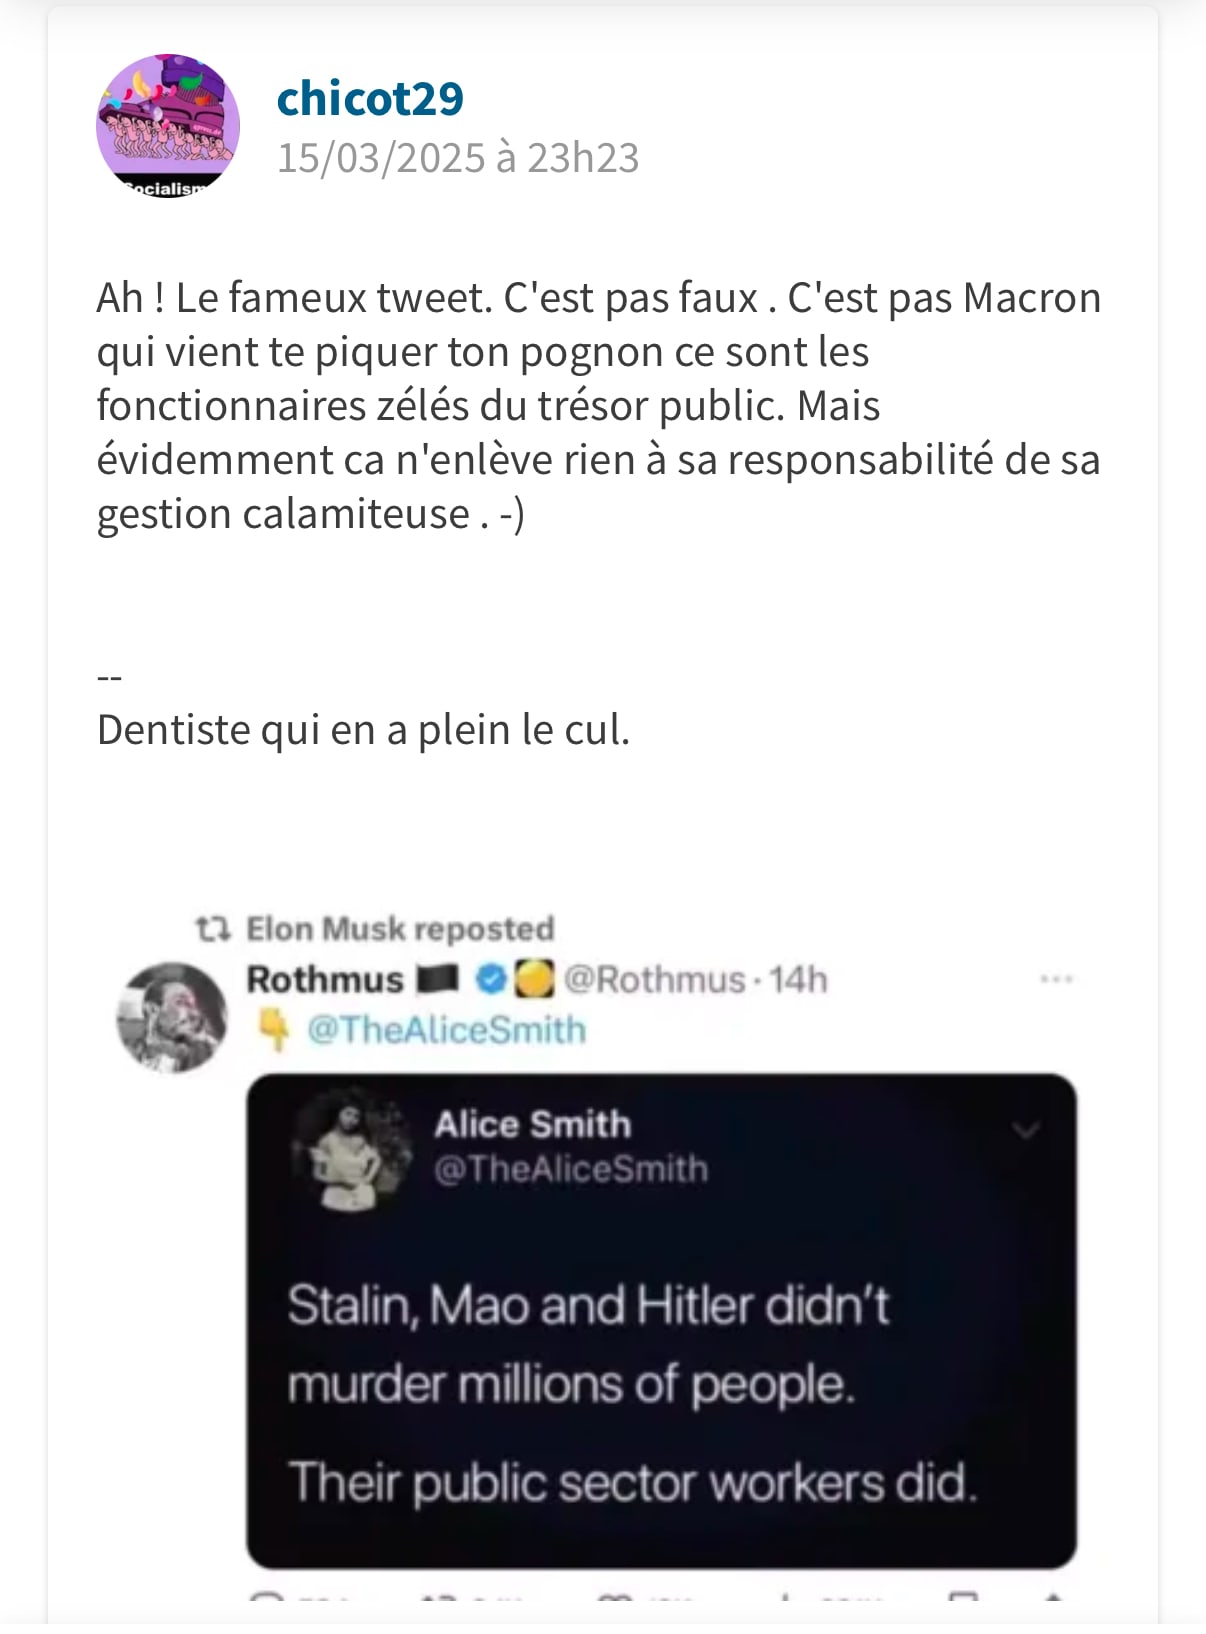Click the post date 15/03/2025 à 23h23

(458, 158)
